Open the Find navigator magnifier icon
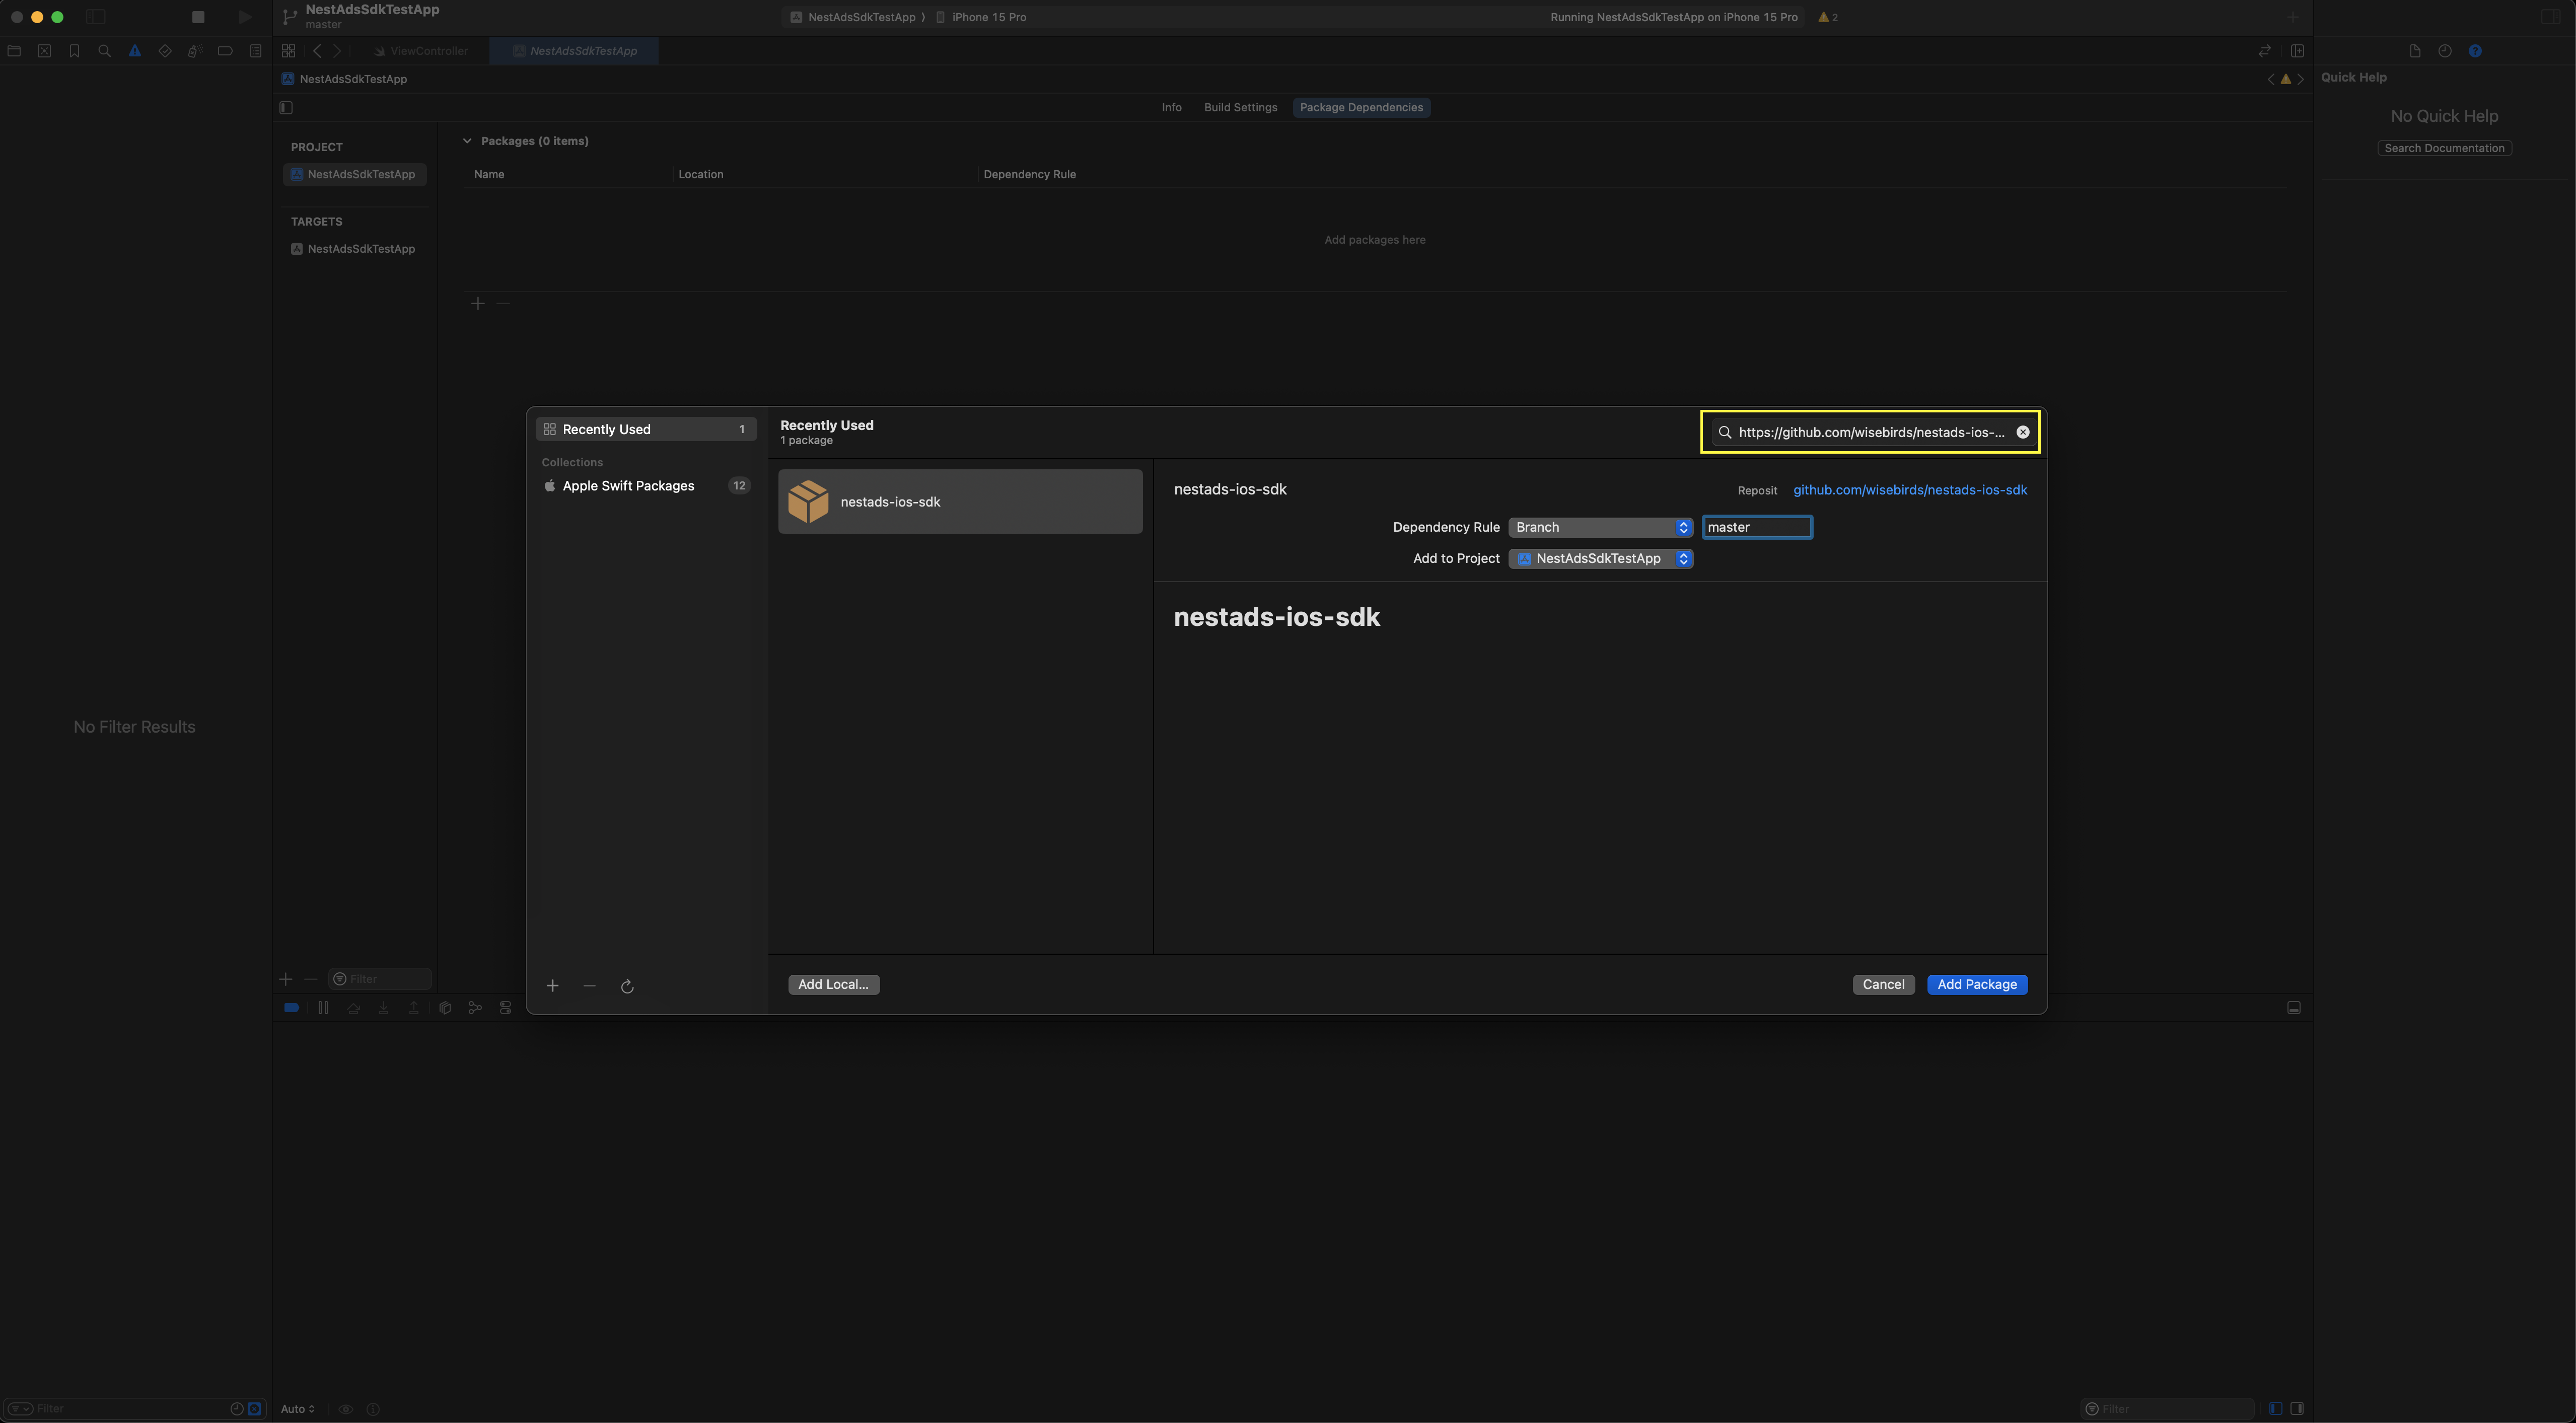The width and height of the screenshot is (2576, 1423). [104, 51]
